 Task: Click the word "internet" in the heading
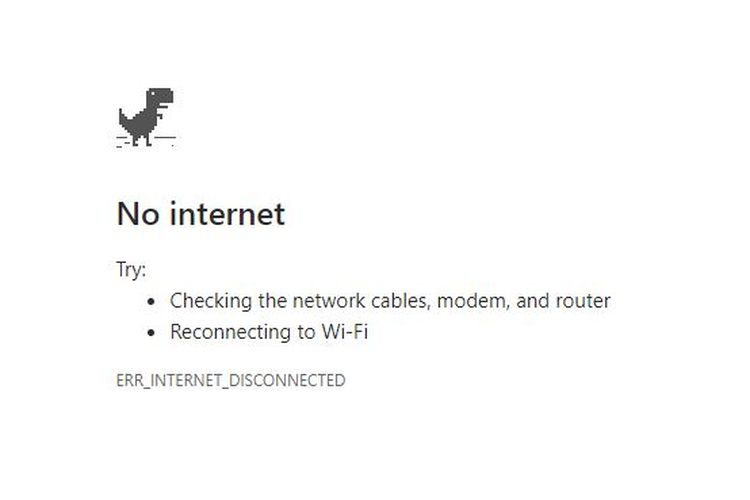tap(227, 213)
